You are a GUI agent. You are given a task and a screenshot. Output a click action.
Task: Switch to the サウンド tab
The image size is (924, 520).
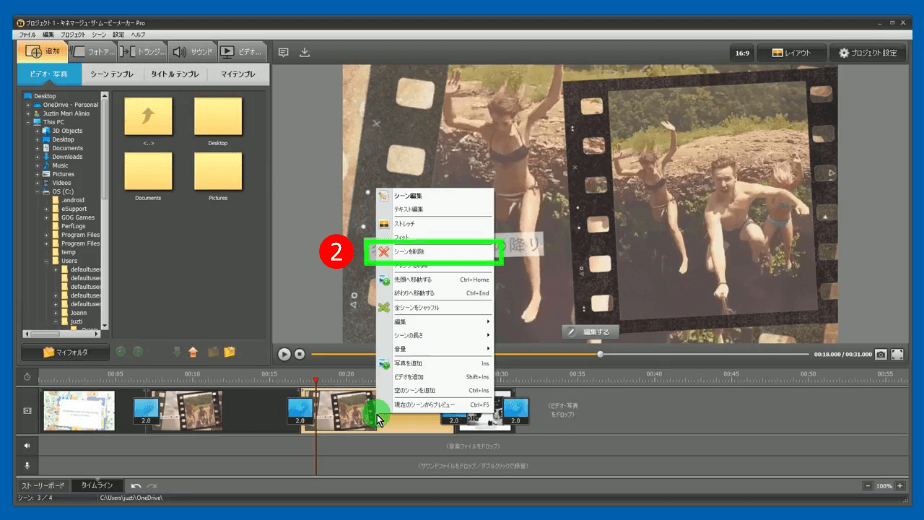pos(192,52)
